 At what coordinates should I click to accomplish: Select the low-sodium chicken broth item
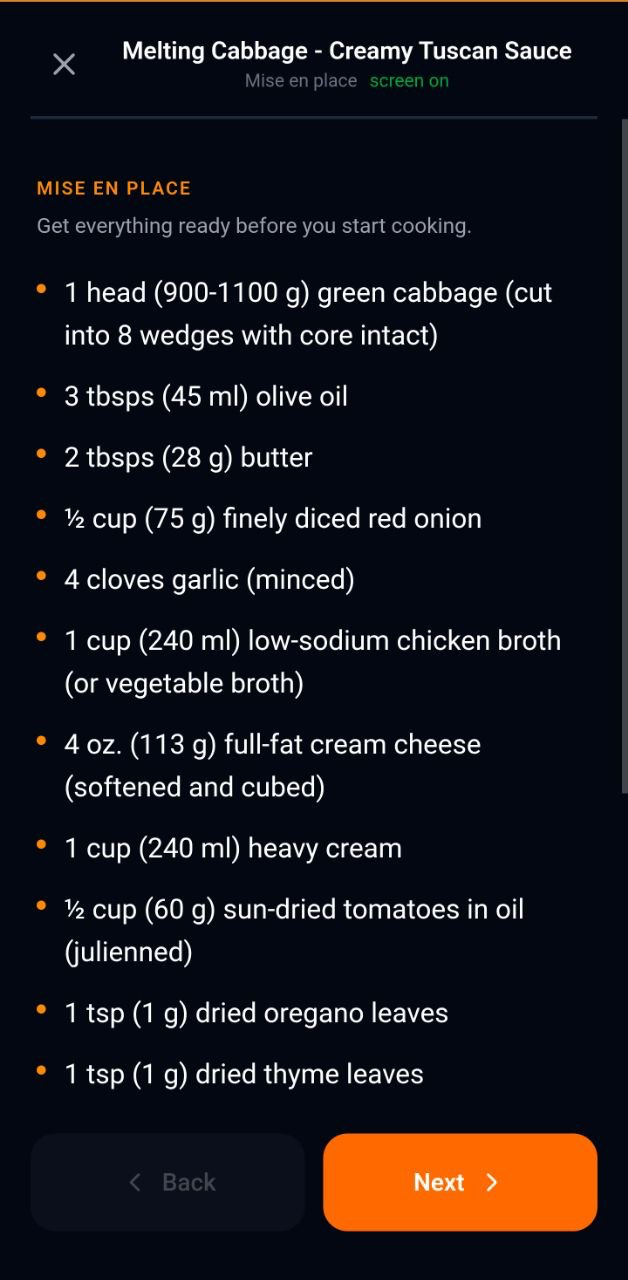[312, 661]
